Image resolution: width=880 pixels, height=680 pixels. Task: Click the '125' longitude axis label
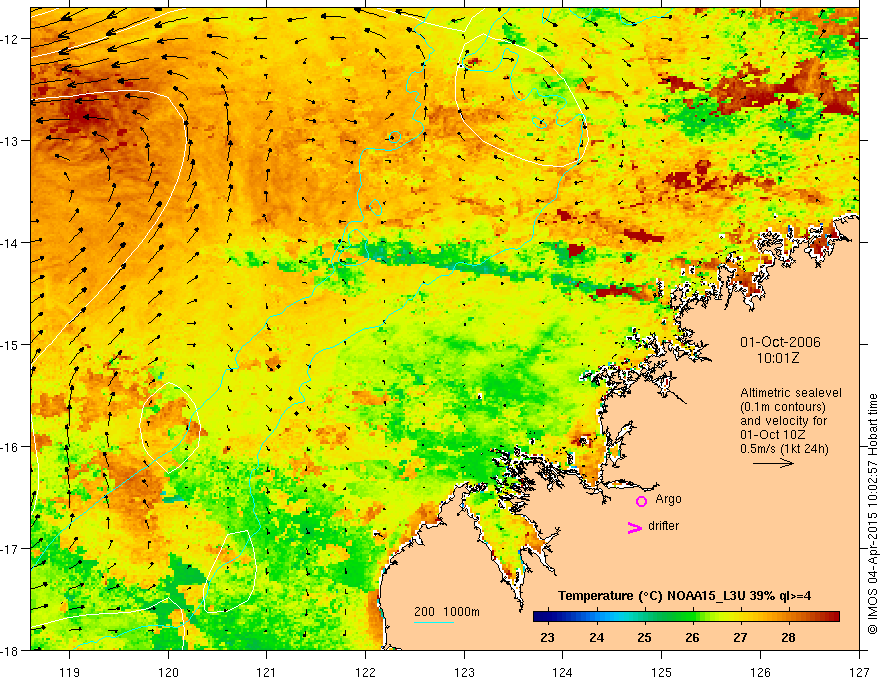662,672
